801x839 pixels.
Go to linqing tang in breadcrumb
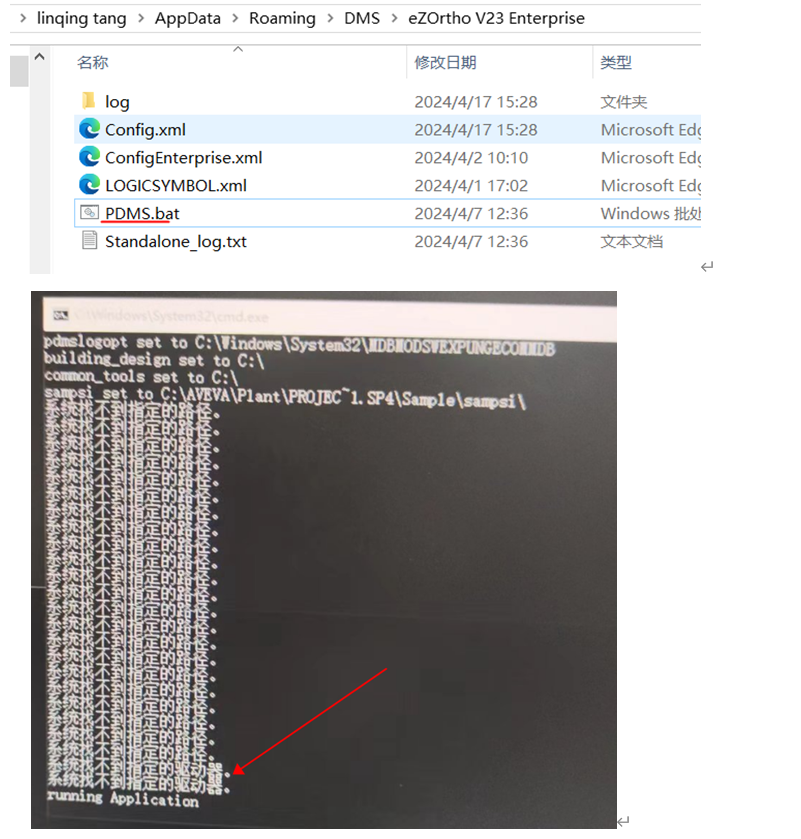click(81, 18)
